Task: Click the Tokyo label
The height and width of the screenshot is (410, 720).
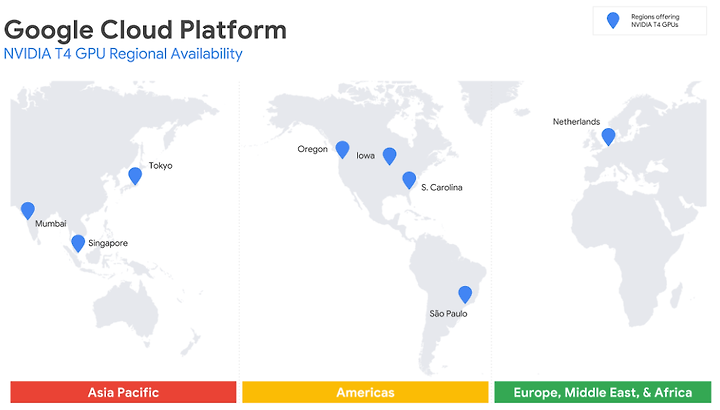Action: click(x=160, y=165)
